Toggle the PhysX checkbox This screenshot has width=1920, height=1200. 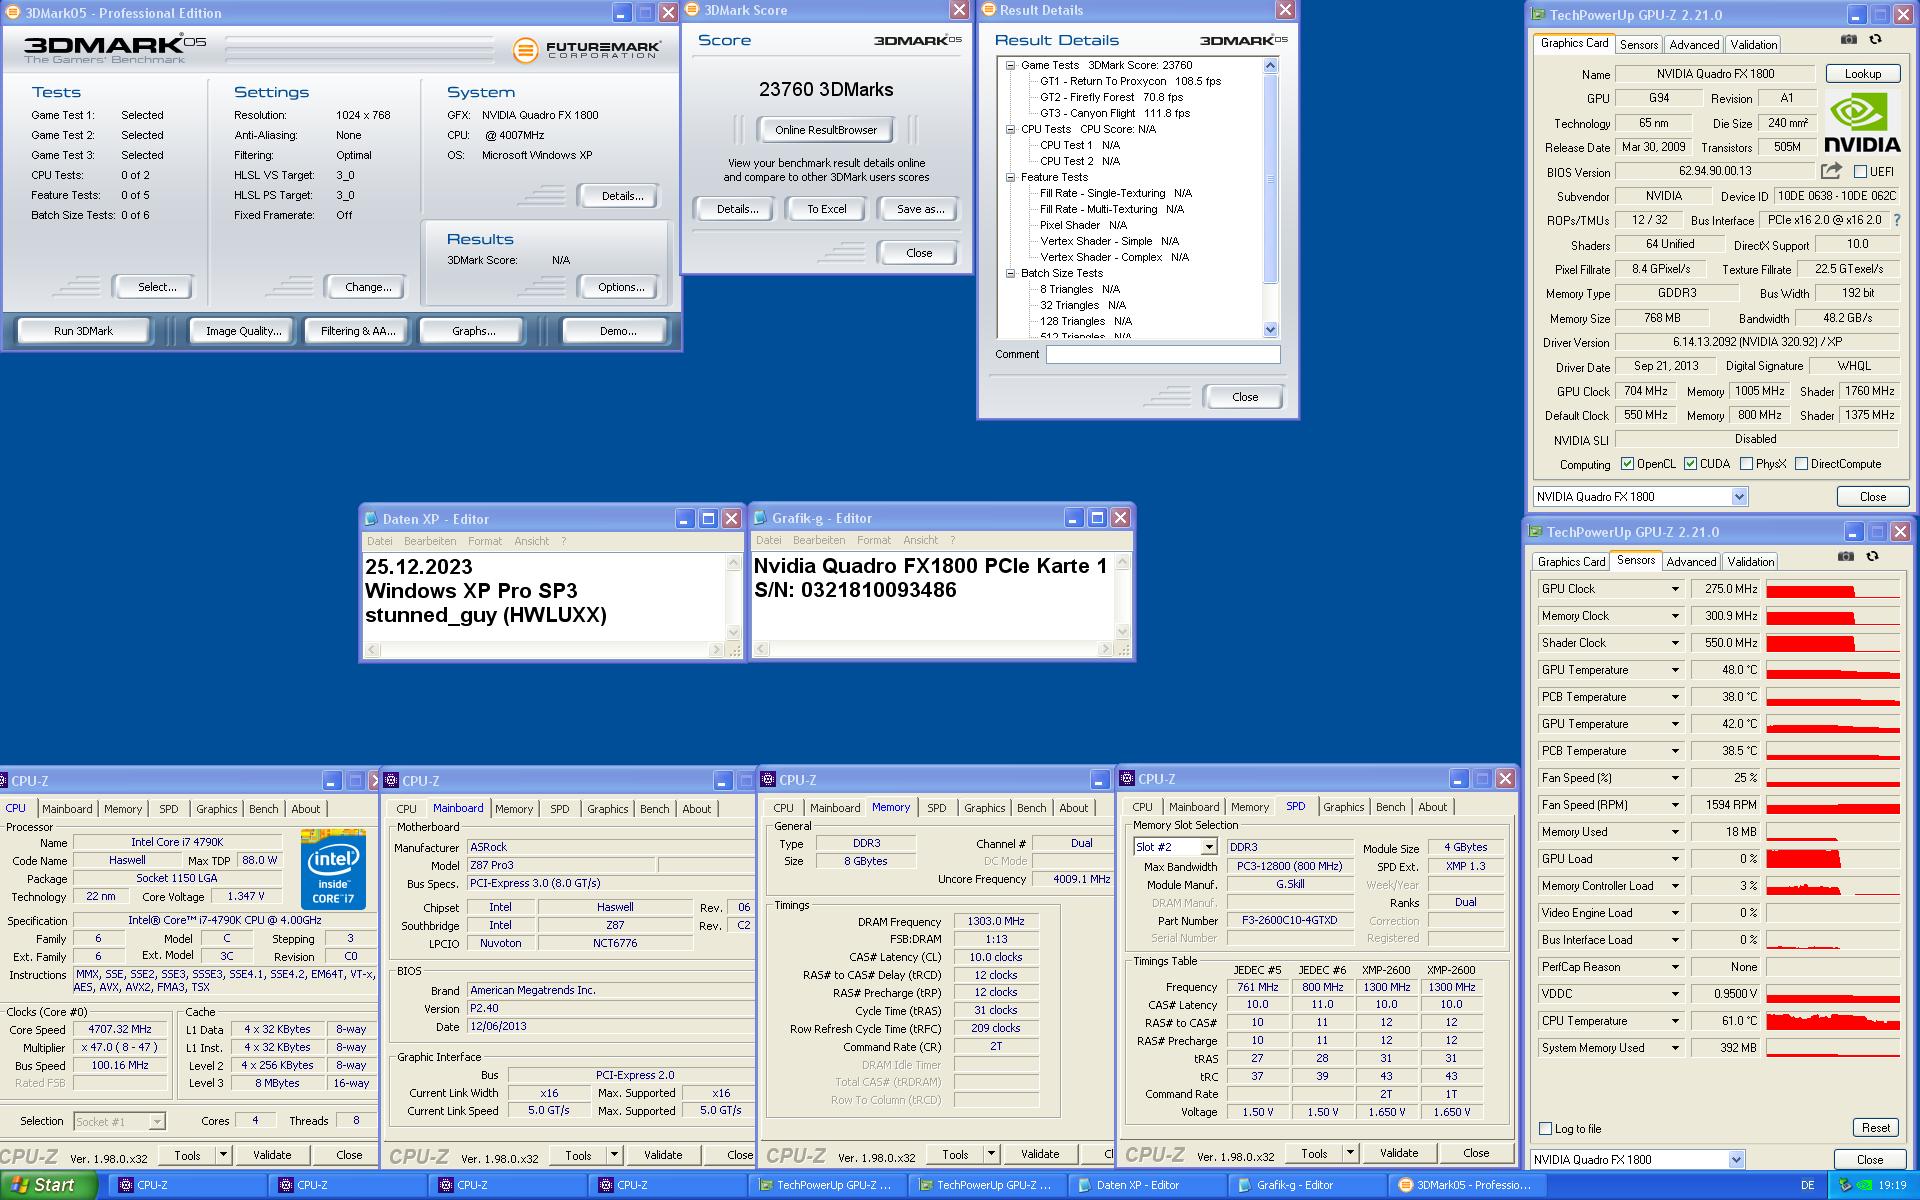click(1746, 464)
